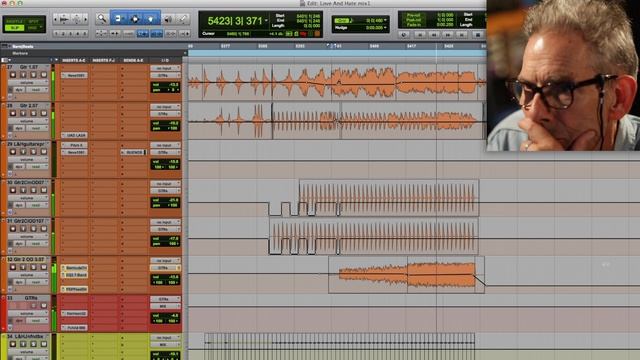
Task: Click the Return to Zero transport button
Action: pos(420,35)
